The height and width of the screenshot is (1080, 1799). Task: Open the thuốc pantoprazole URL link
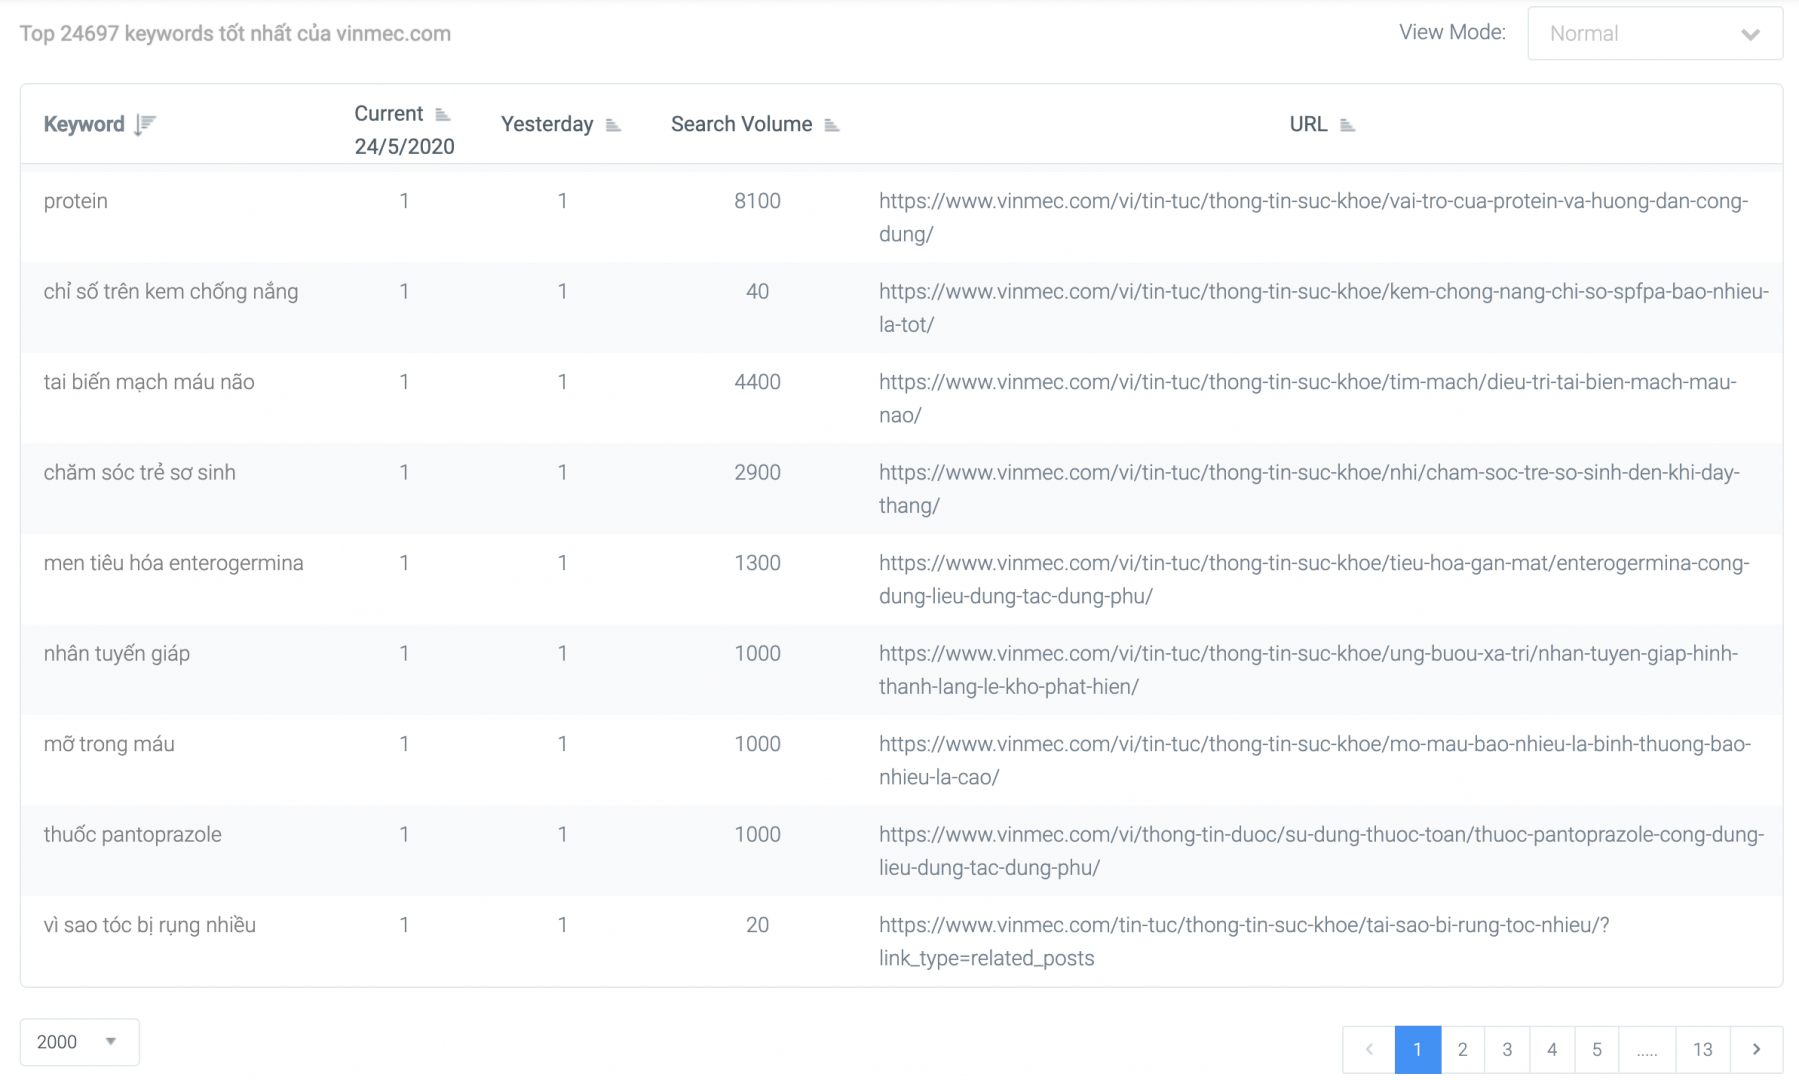pos(1320,835)
